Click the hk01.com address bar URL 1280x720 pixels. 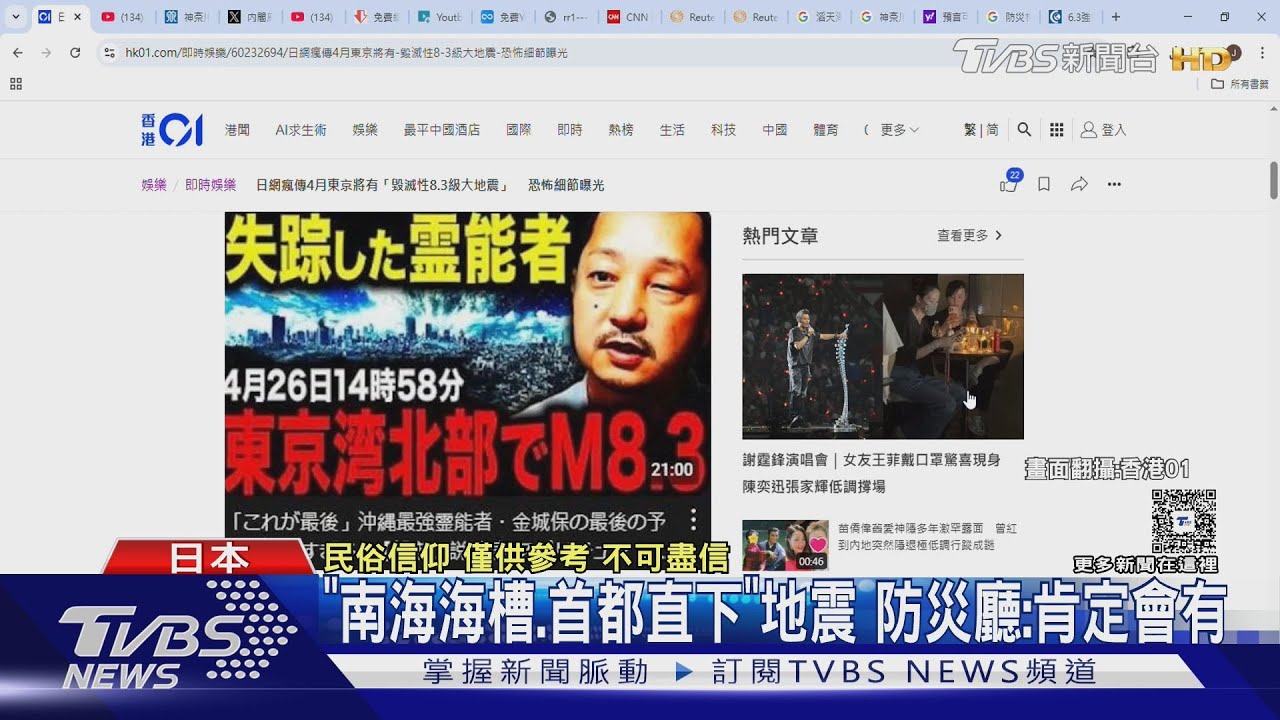tap(346, 53)
